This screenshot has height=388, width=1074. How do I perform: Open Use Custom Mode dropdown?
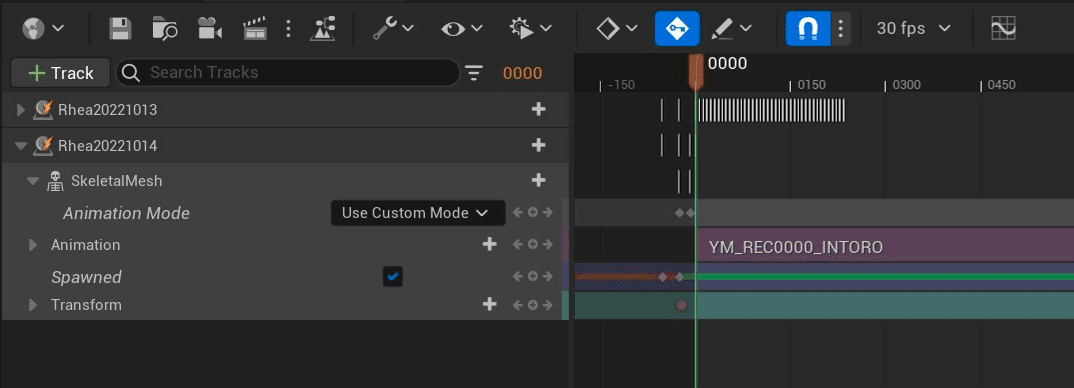point(418,213)
